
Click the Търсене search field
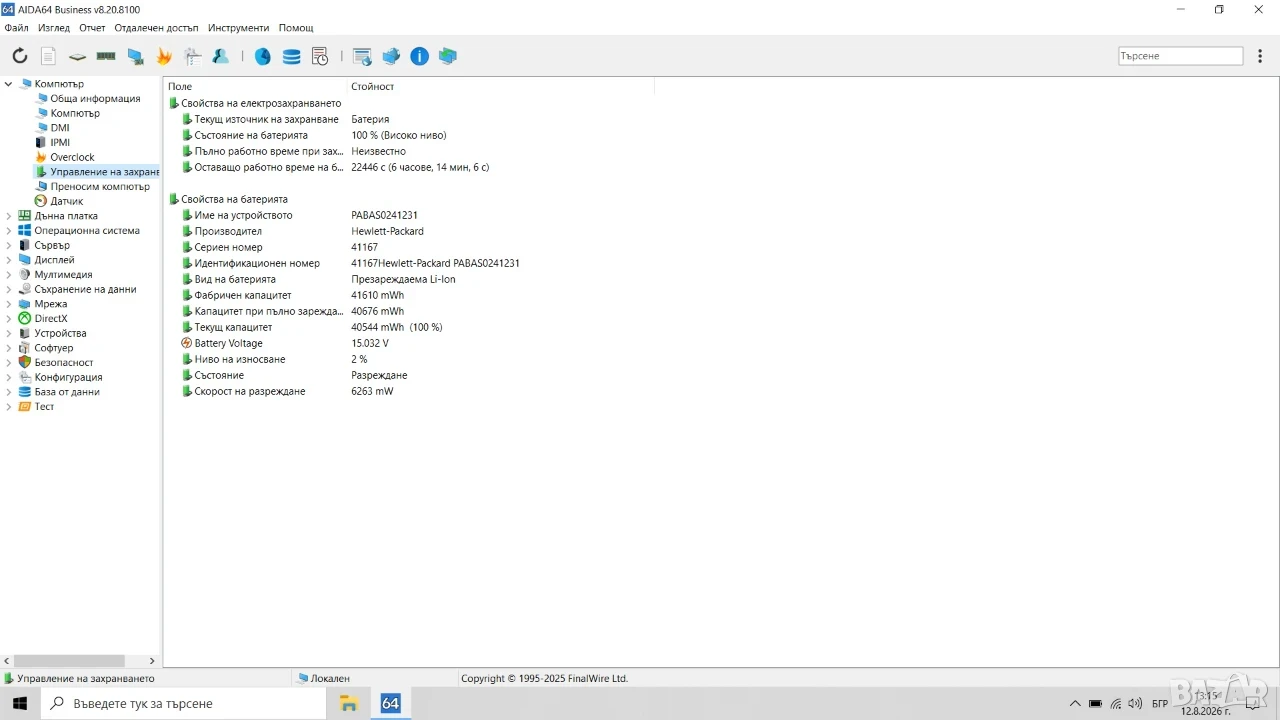(1180, 56)
